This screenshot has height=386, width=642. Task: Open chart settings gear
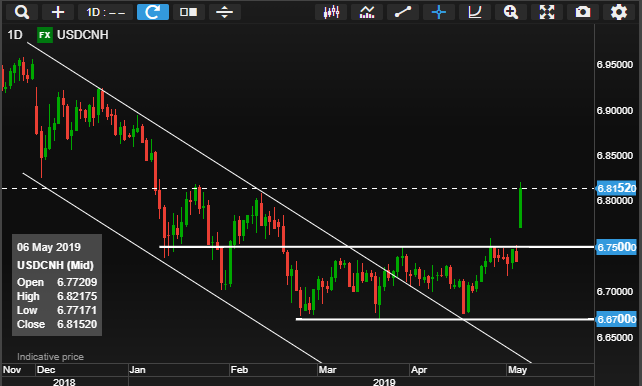click(619, 12)
